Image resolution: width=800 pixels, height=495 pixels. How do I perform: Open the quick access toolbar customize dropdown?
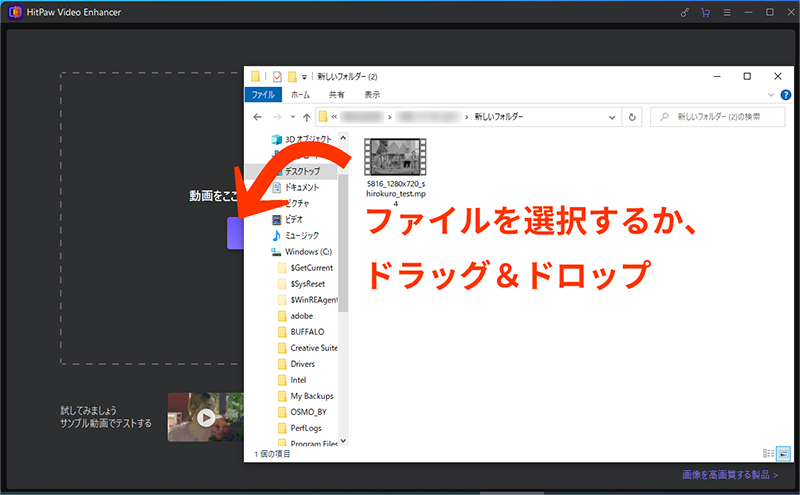click(x=304, y=77)
